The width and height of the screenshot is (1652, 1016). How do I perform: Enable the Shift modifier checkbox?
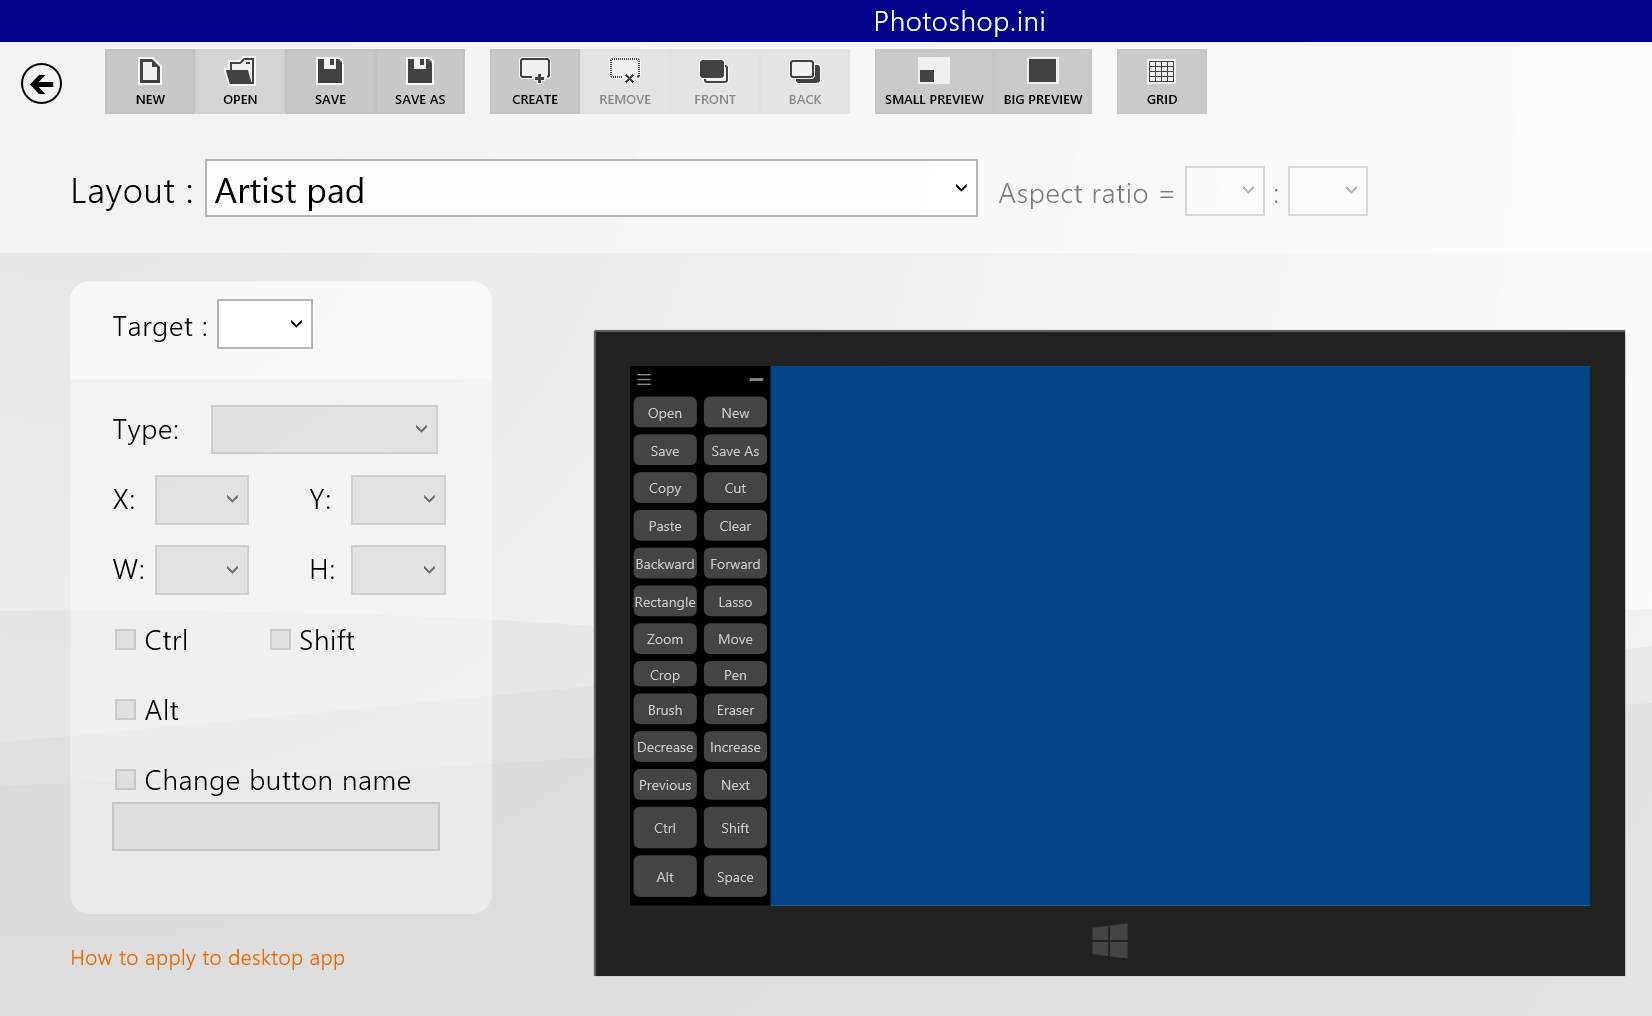280,640
